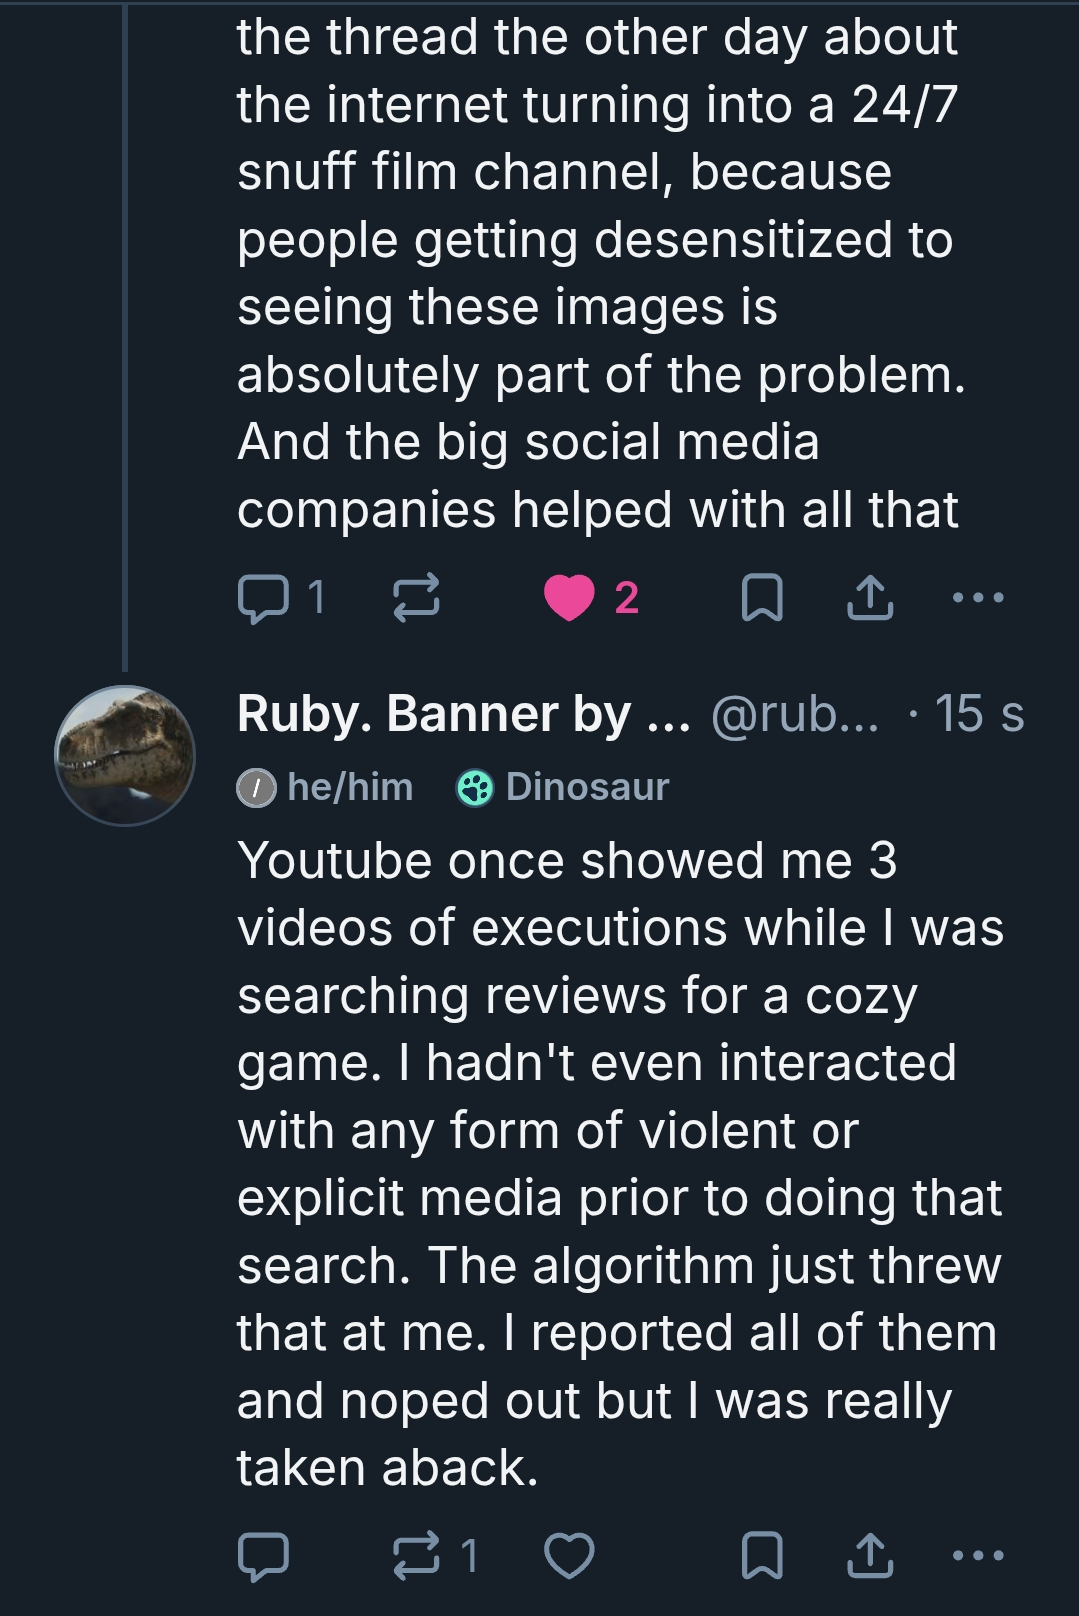Share Ruby's post about cozy game reviews
This screenshot has width=1079, height=1616.
tap(869, 1556)
